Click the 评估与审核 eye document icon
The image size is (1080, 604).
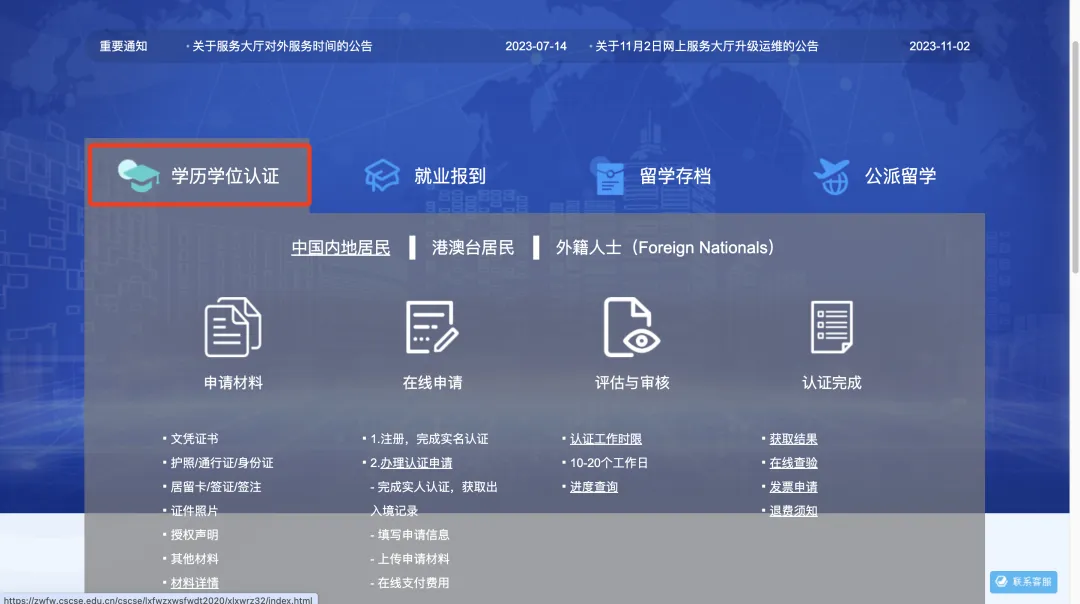click(632, 328)
